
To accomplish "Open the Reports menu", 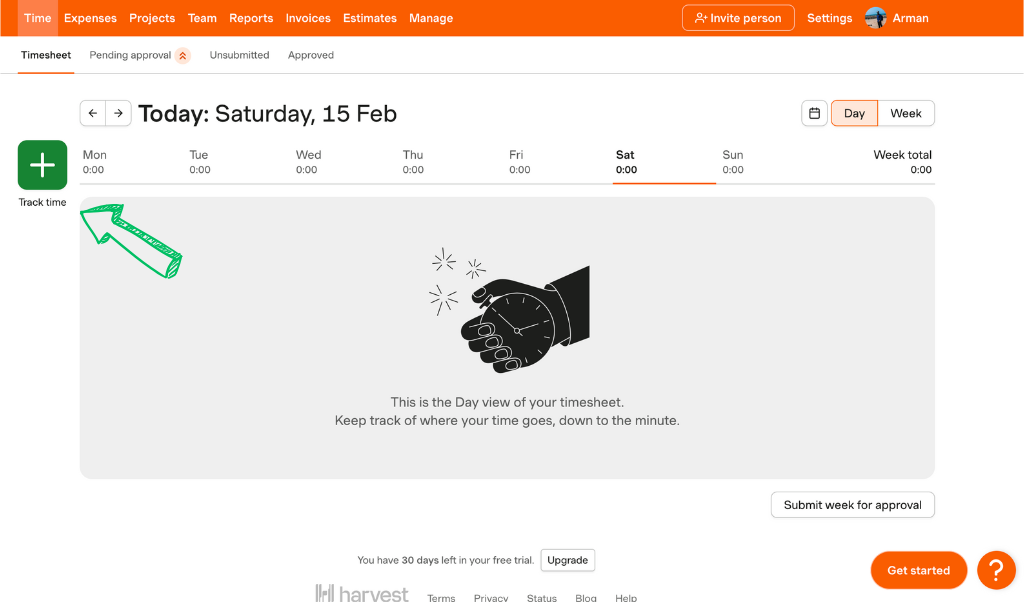I will click(x=251, y=18).
